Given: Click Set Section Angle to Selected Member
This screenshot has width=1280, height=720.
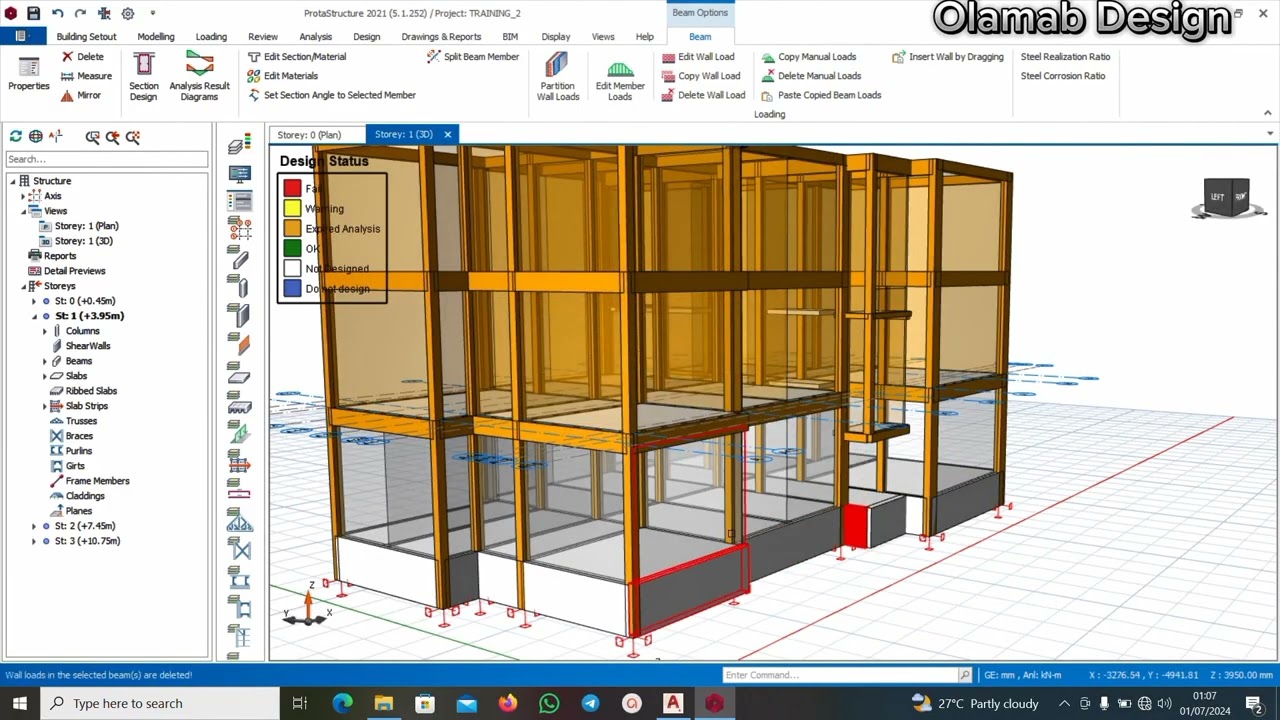Looking at the screenshot, I should click(331, 95).
